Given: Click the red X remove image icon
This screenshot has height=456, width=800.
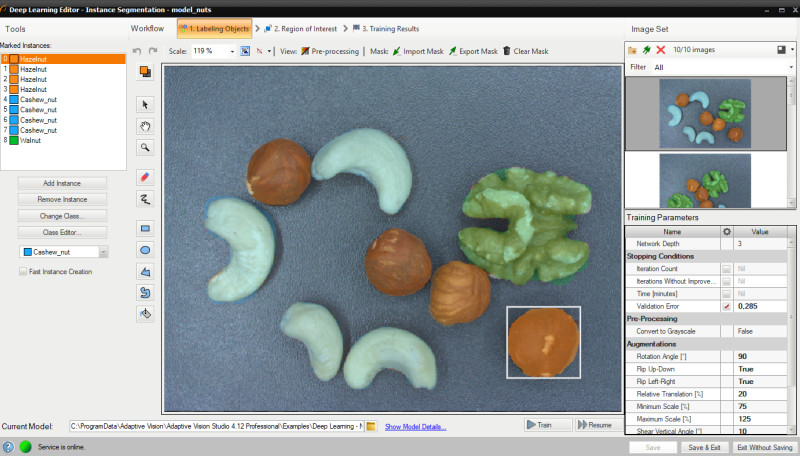Looking at the screenshot, I should pos(661,49).
